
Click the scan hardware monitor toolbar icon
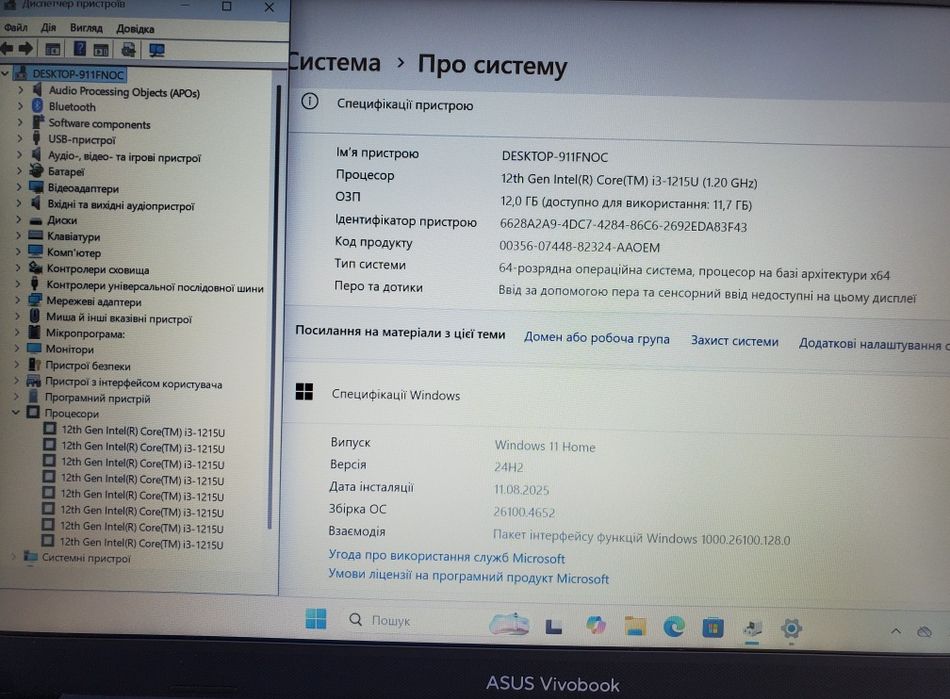tap(157, 50)
